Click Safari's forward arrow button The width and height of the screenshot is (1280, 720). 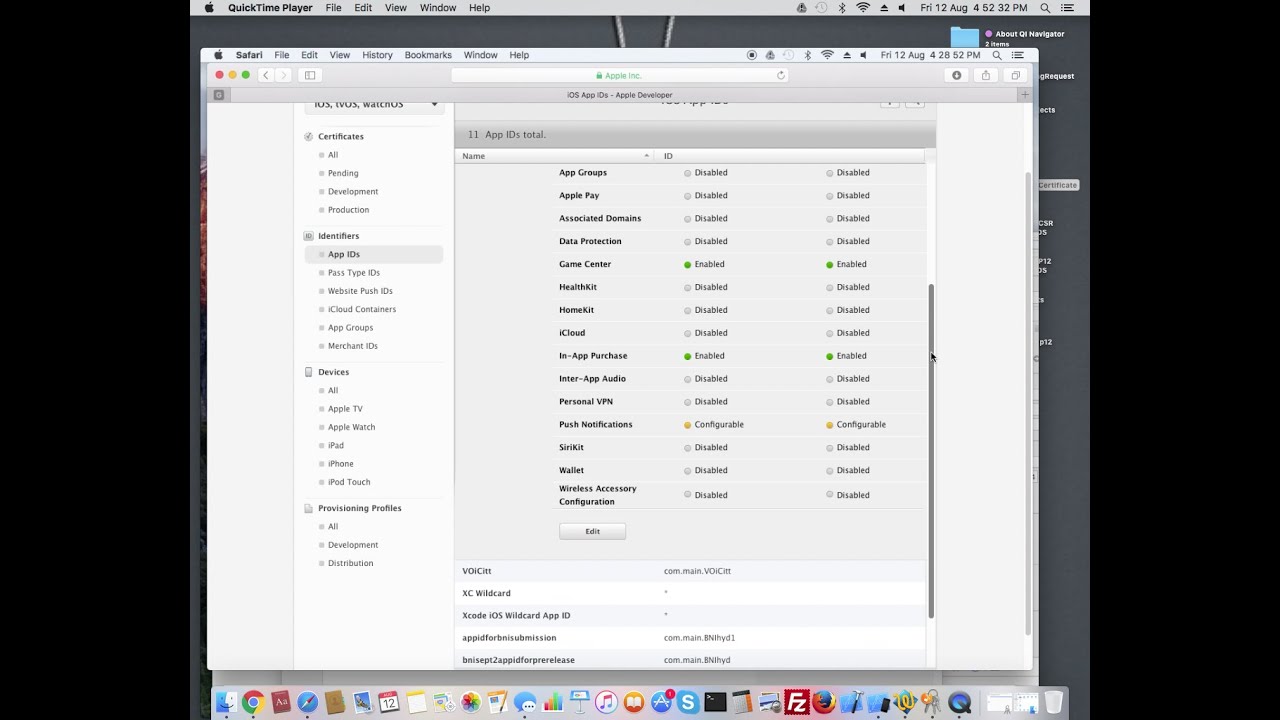(x=284, y=75)
